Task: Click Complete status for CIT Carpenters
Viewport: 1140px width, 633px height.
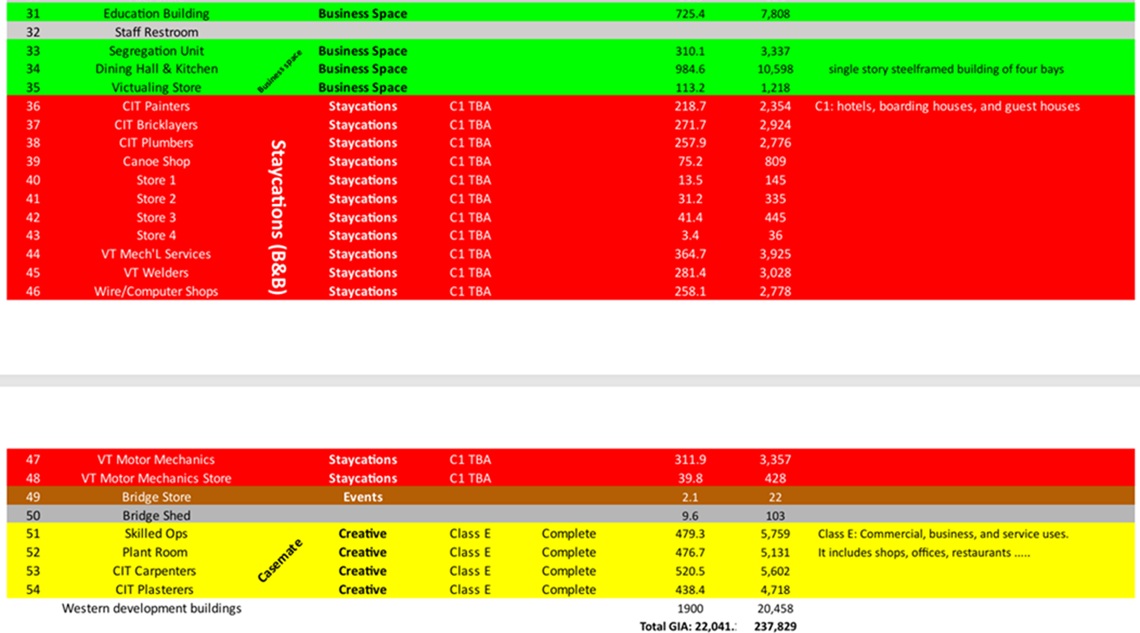Action: 568,571
